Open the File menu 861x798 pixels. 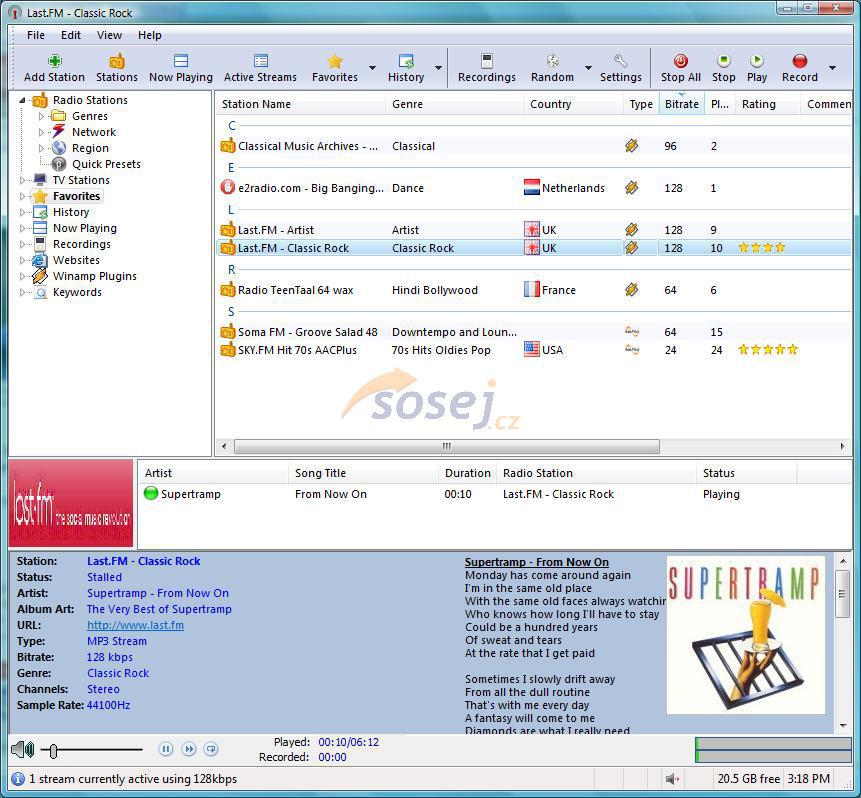click(36, 35)
